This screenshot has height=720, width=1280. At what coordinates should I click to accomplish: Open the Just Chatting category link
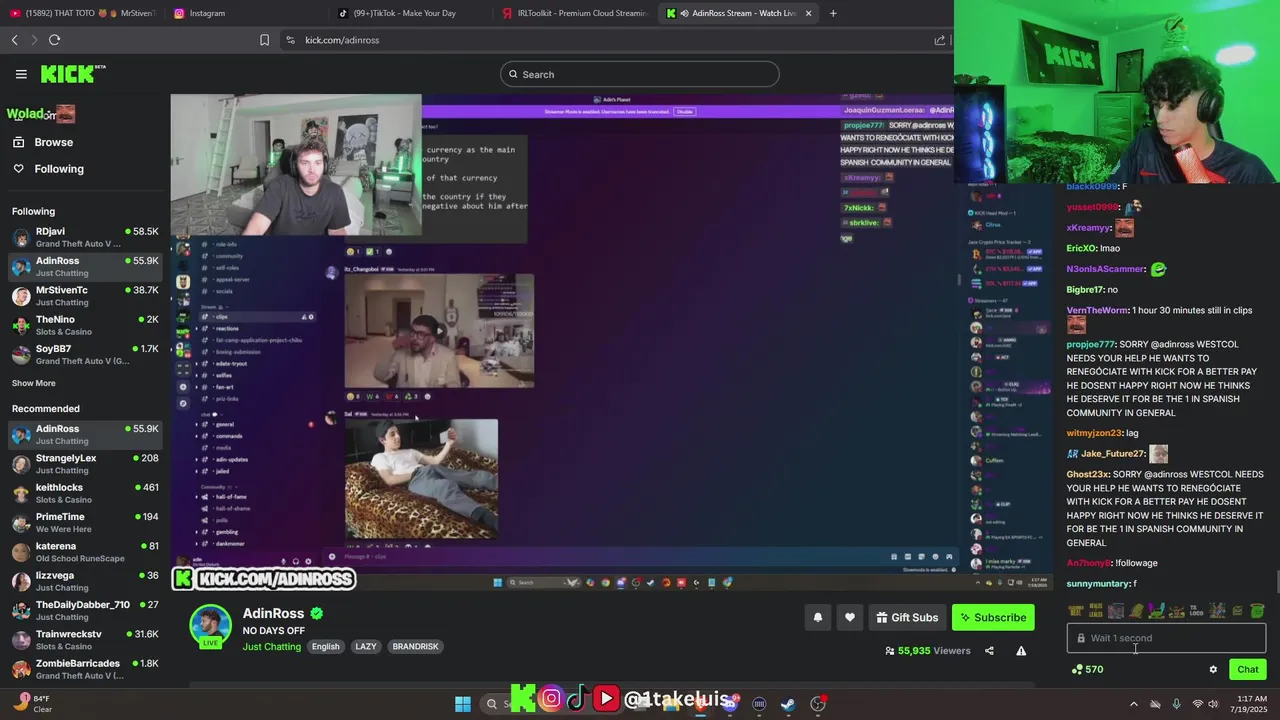pos(271,647)
